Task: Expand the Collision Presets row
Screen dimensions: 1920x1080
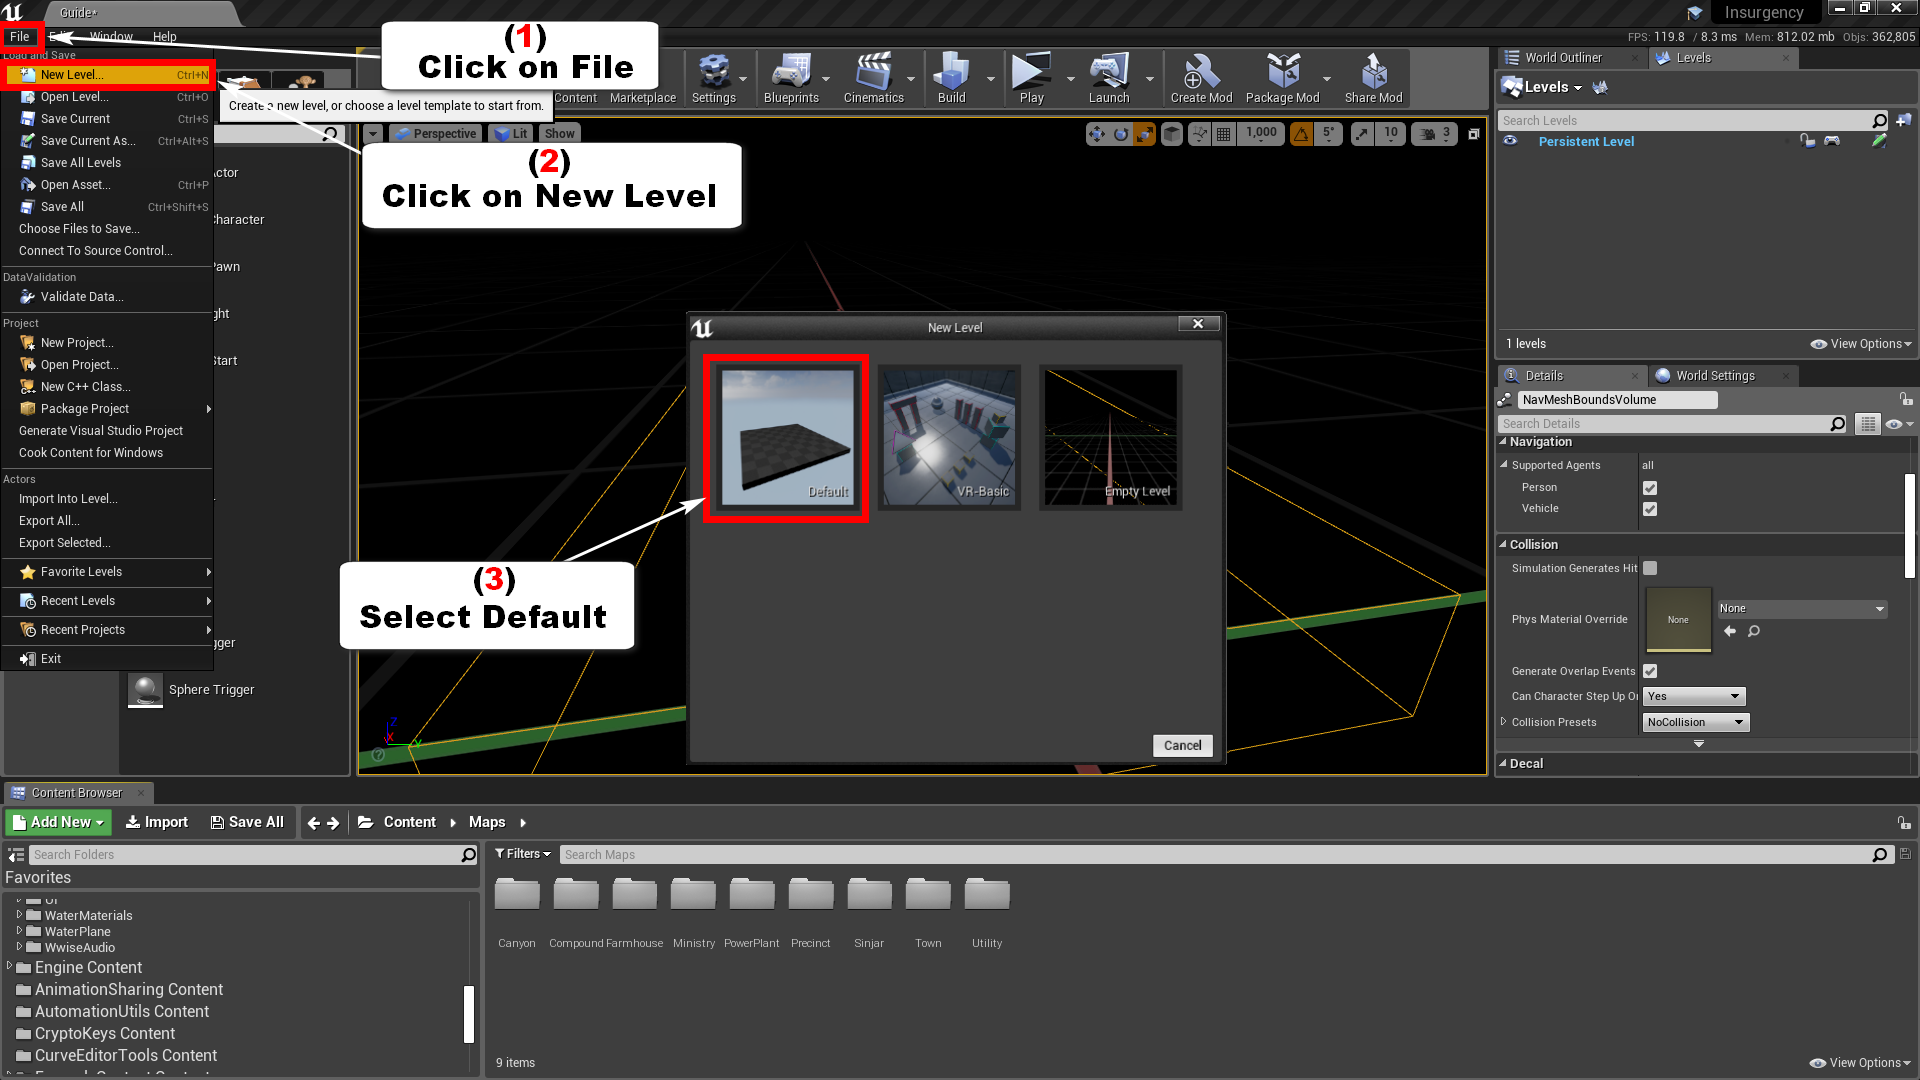Action: coord(1503,721)
